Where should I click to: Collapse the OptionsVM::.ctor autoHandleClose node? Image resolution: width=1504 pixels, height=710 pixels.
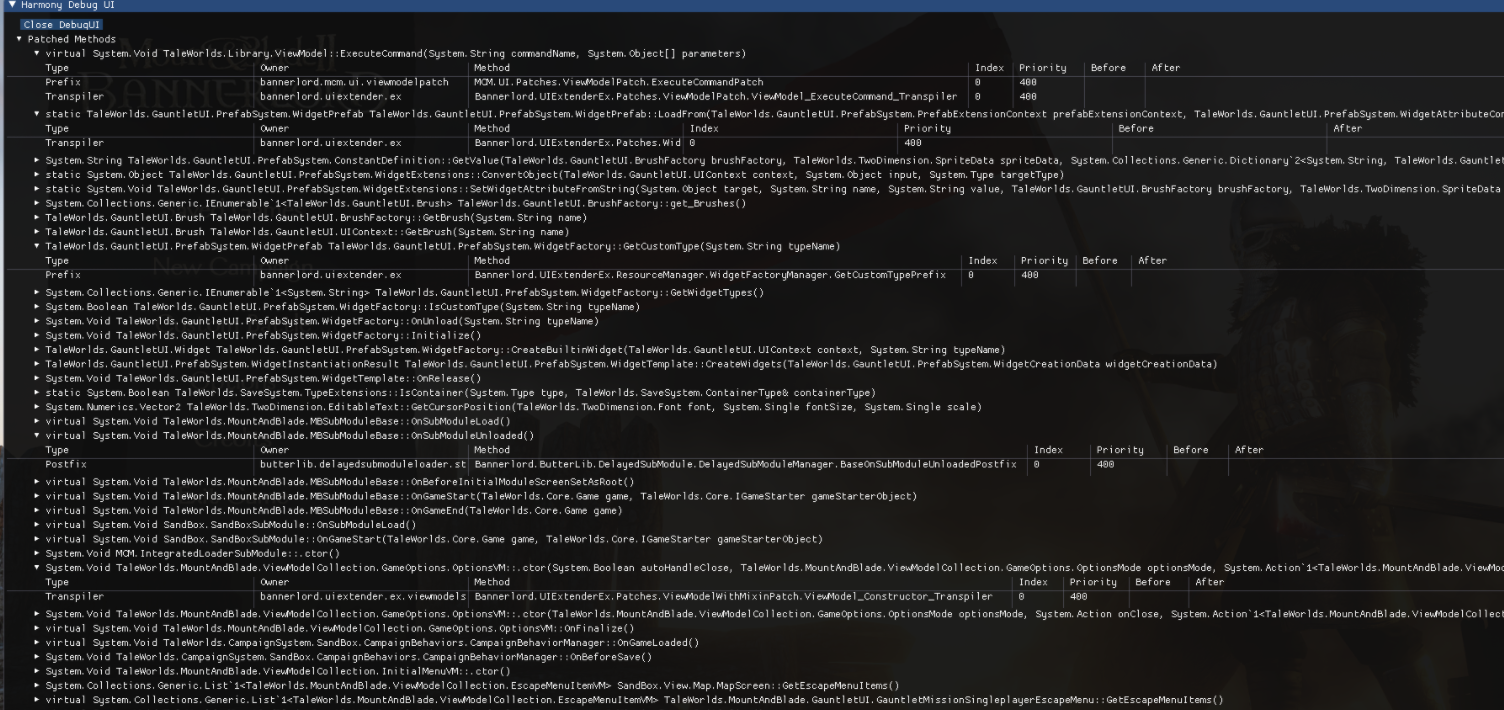(x=37, y=568)
